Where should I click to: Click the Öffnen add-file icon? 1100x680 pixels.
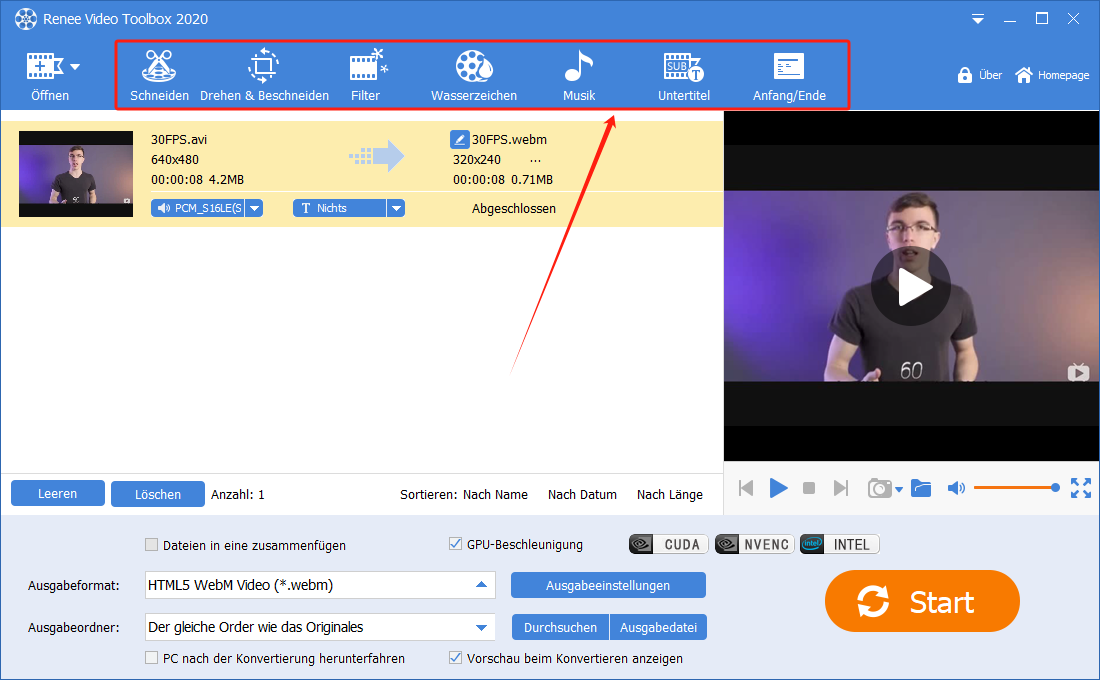pos(45,67)
